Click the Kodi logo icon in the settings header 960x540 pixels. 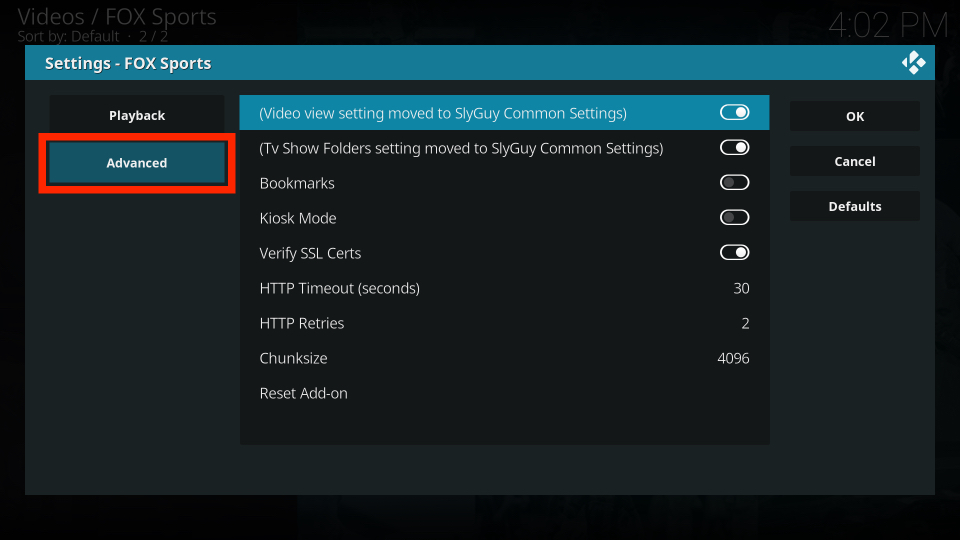(x=913, y=62)
